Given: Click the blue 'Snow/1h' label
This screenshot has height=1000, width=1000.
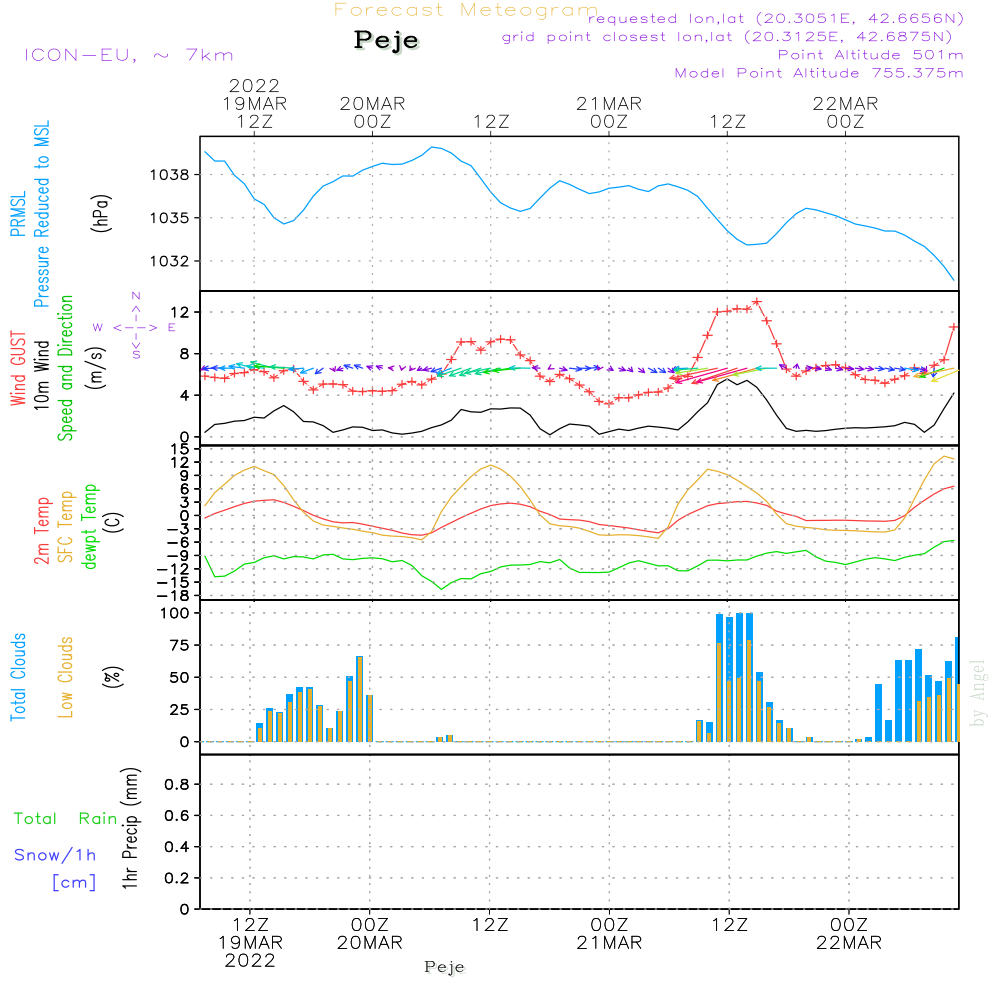Looking at the screenshot, I should (x=55, y=855).
